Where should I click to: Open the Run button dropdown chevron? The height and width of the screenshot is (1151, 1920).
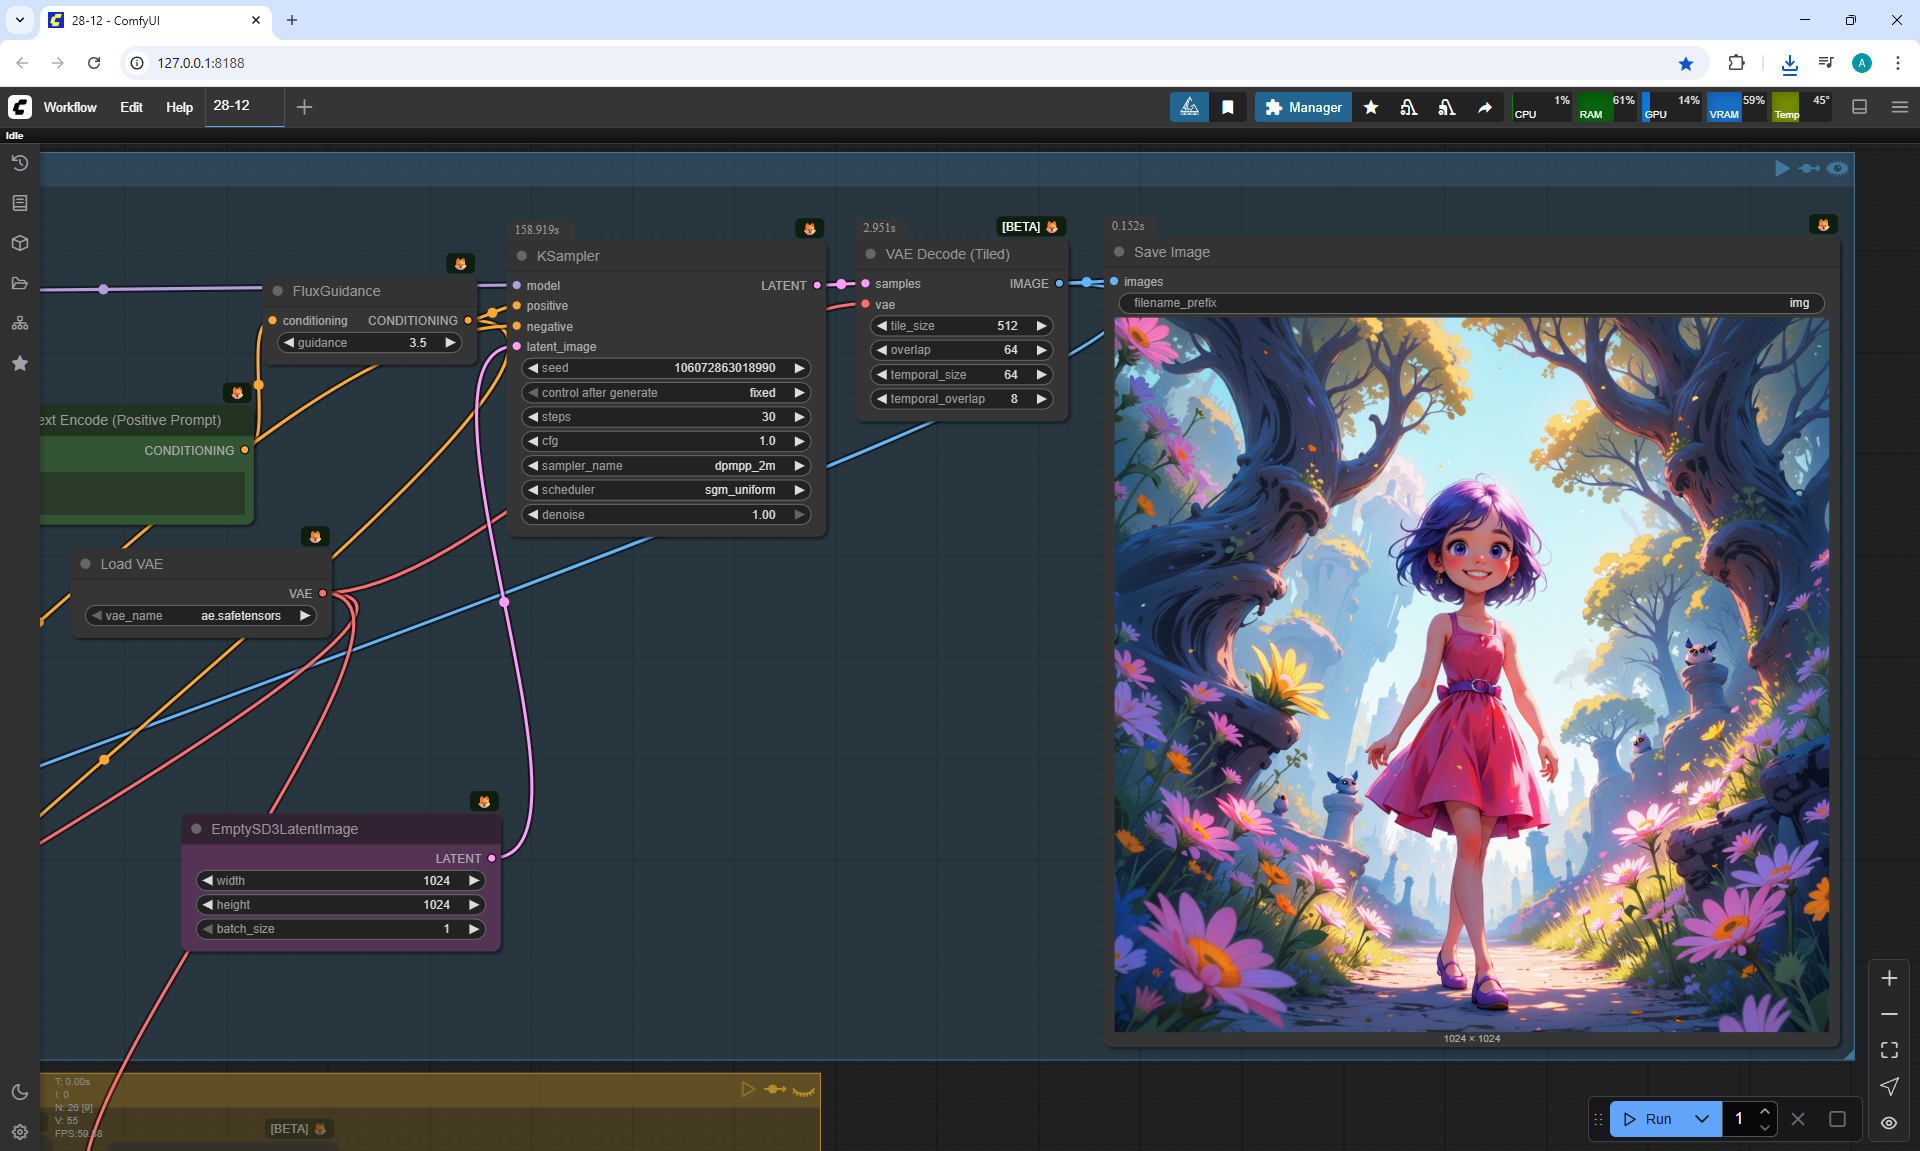coord(1702,1119)
